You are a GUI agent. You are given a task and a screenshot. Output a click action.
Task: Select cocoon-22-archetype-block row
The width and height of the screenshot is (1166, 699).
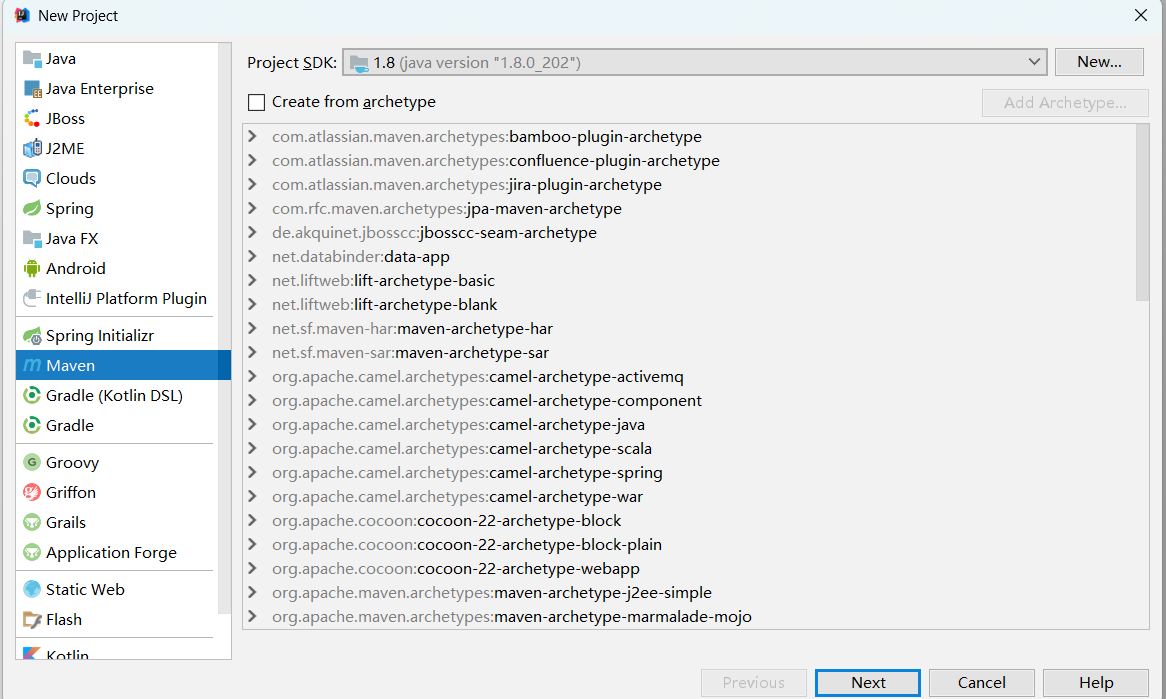coord(689,521)
